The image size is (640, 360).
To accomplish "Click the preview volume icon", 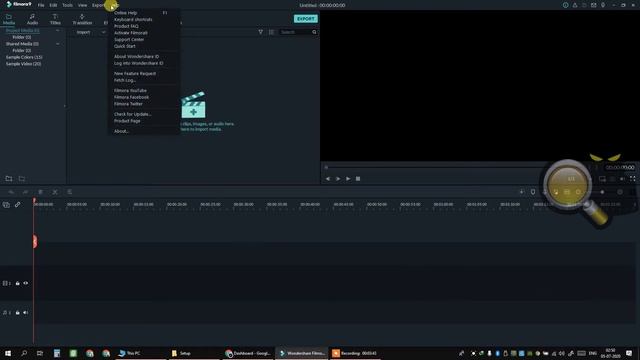I will 622,179.
